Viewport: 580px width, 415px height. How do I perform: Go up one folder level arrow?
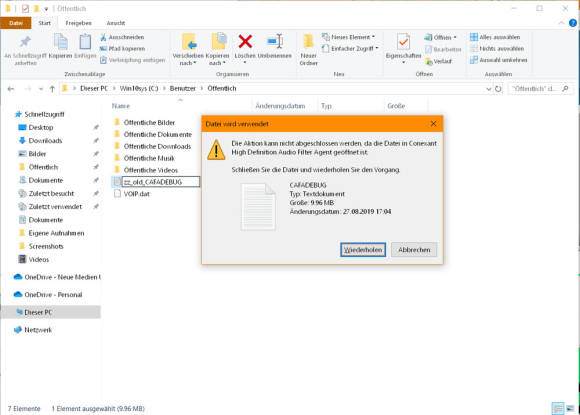[x=52, y=89]
